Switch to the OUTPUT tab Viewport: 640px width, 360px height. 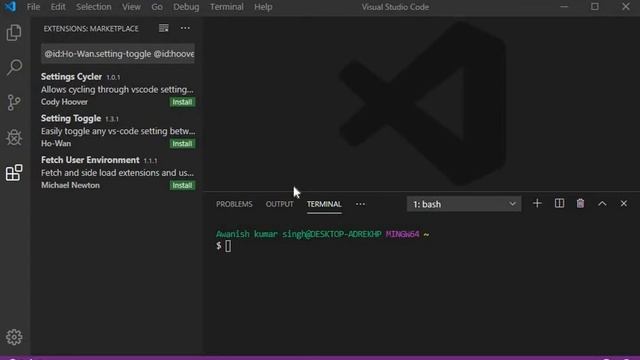coord(280,204)
